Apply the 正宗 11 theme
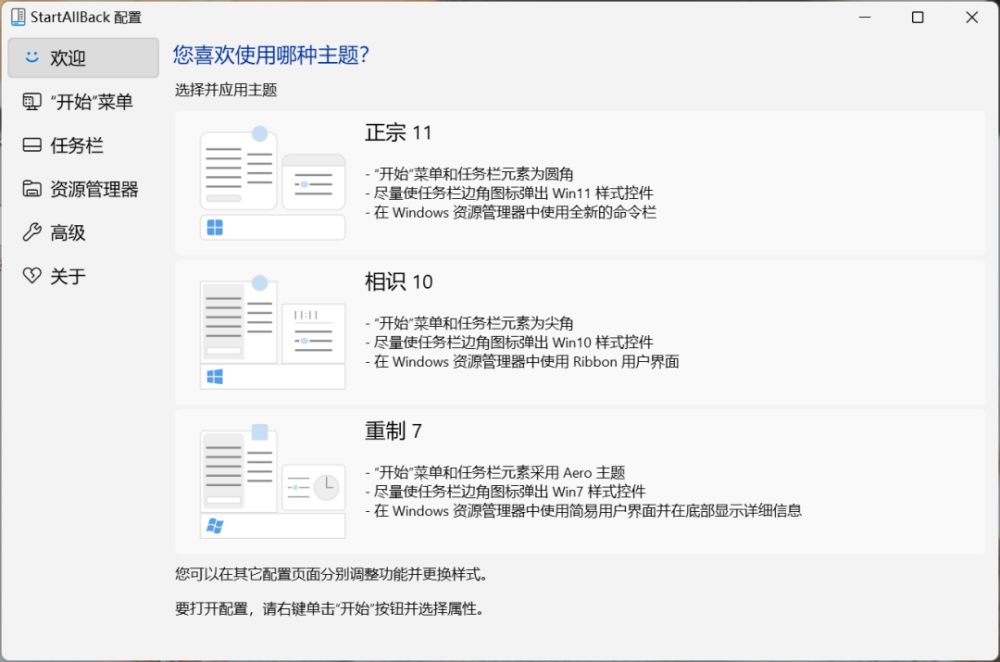 coord(580,183)
